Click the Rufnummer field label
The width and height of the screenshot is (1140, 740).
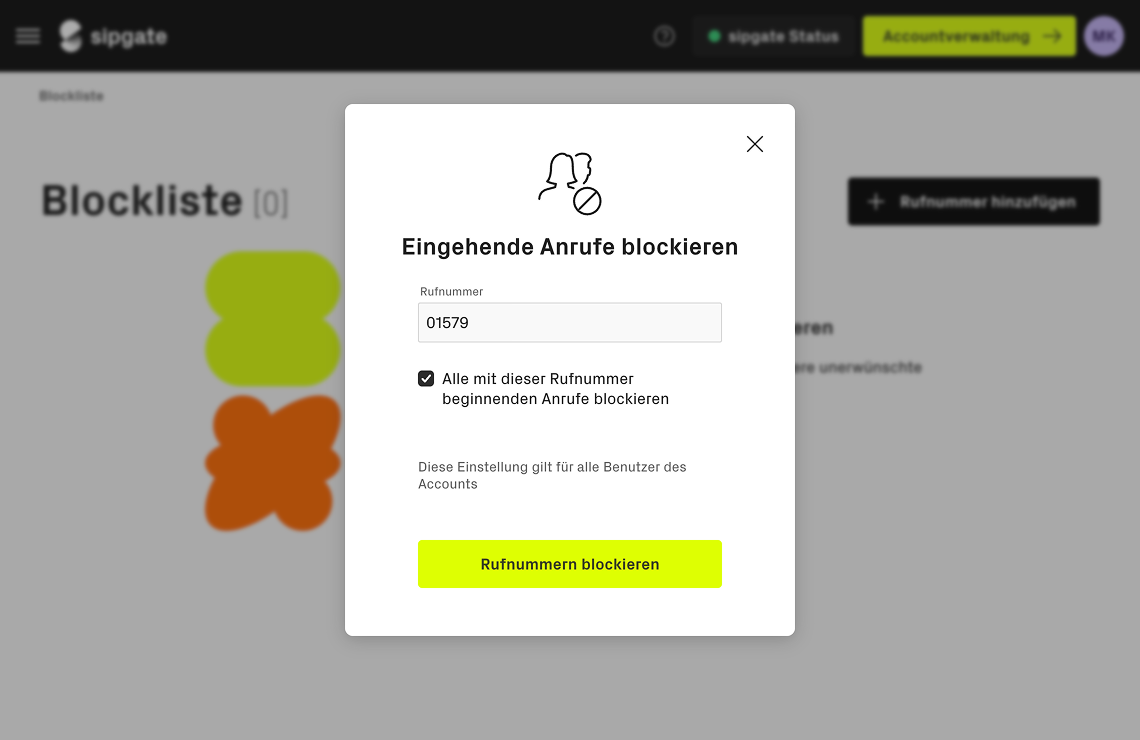click(x=452, y=292)
